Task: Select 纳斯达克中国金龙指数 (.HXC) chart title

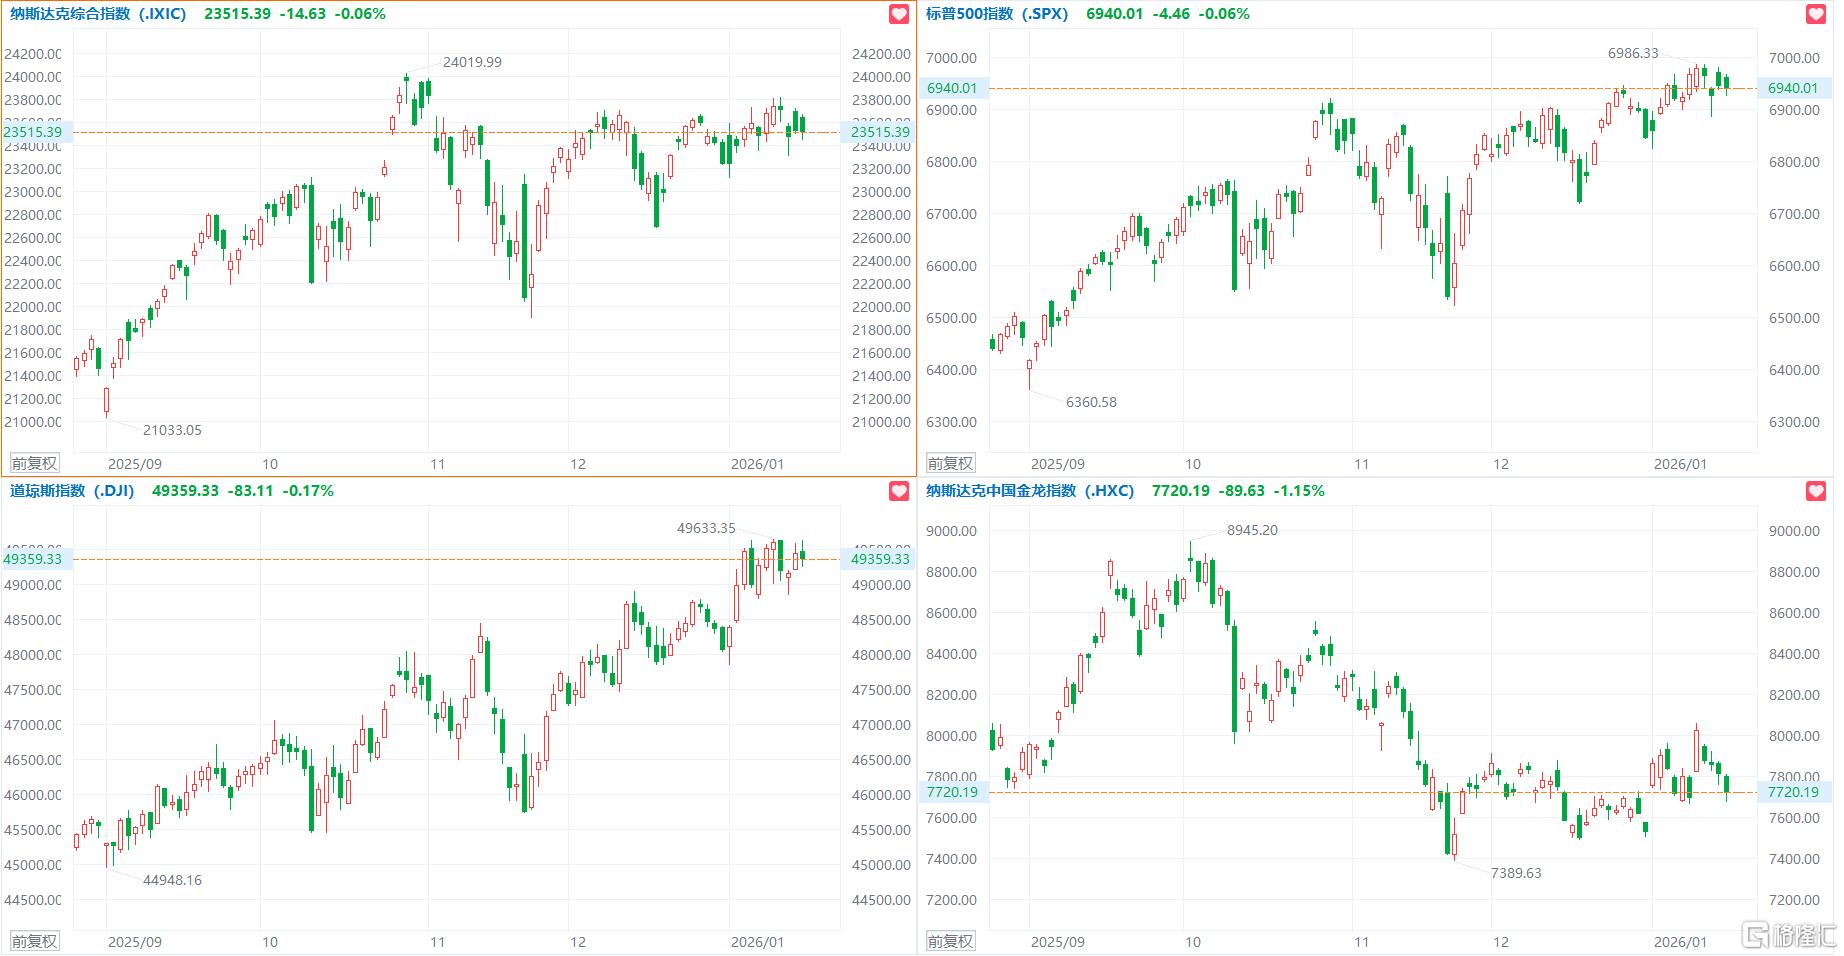Action: 1029,491
